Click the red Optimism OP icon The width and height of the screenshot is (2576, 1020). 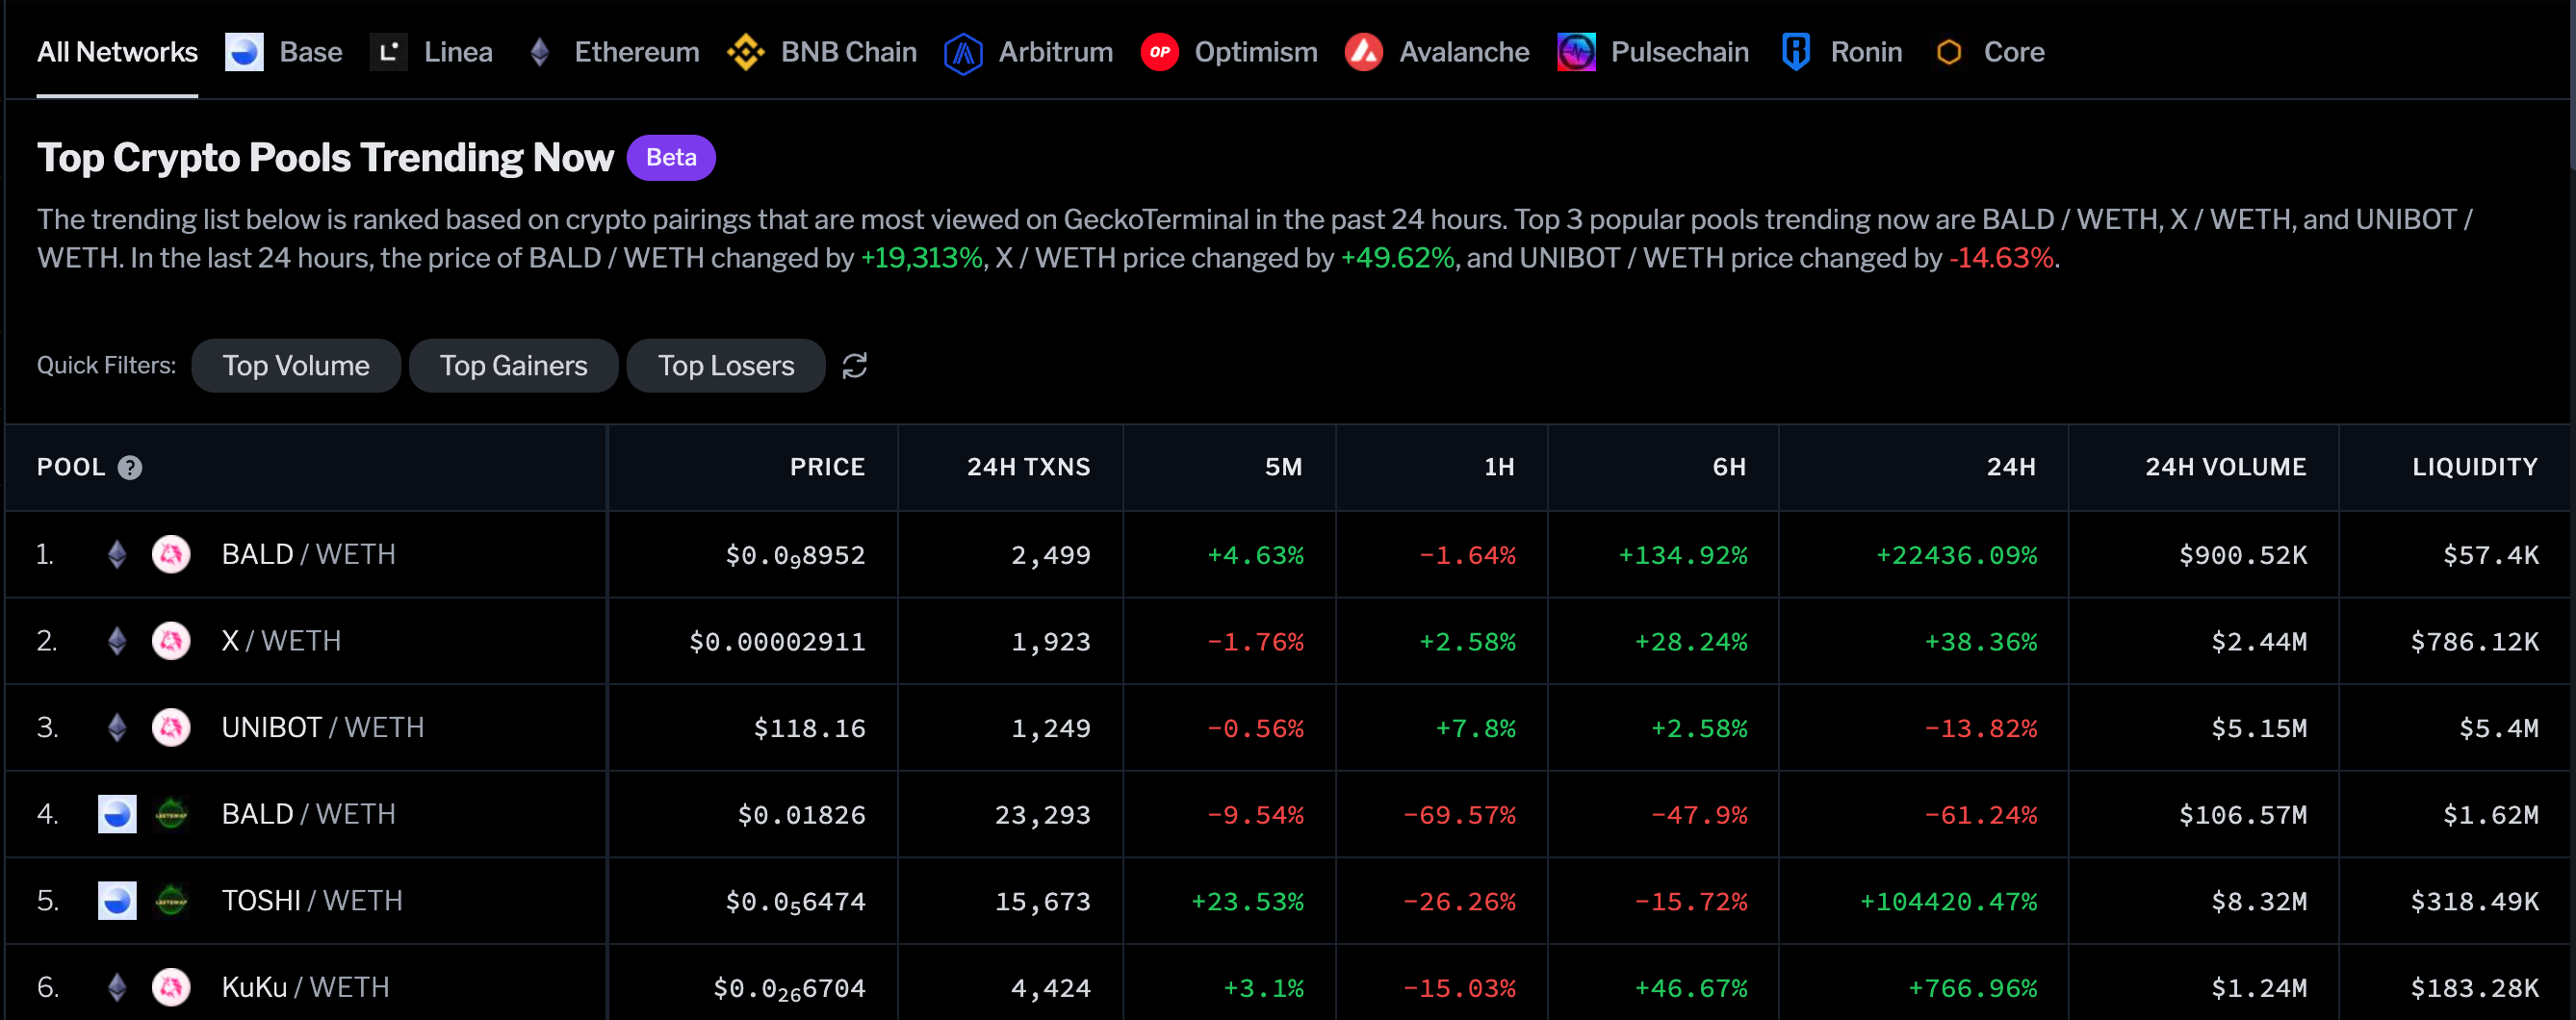pos(1159,52)
